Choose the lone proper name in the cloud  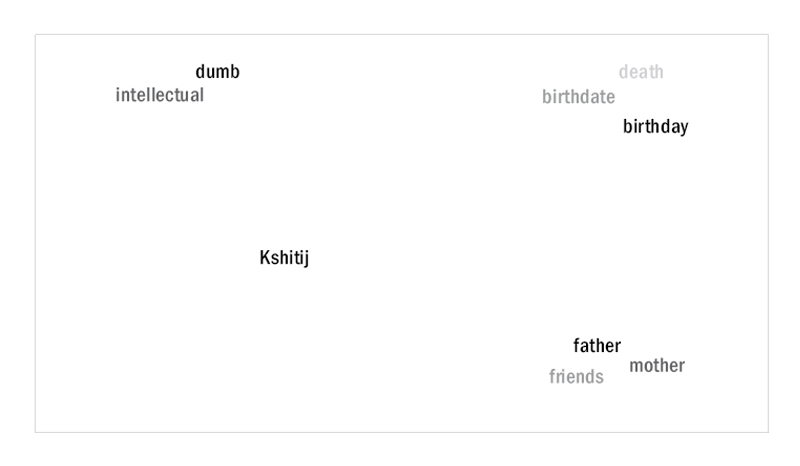284,258
